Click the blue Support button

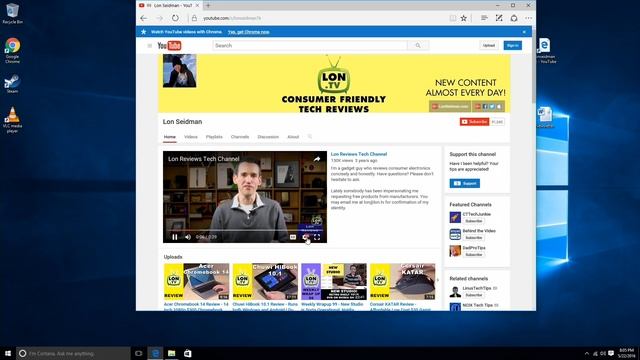(x=464, y=183)
